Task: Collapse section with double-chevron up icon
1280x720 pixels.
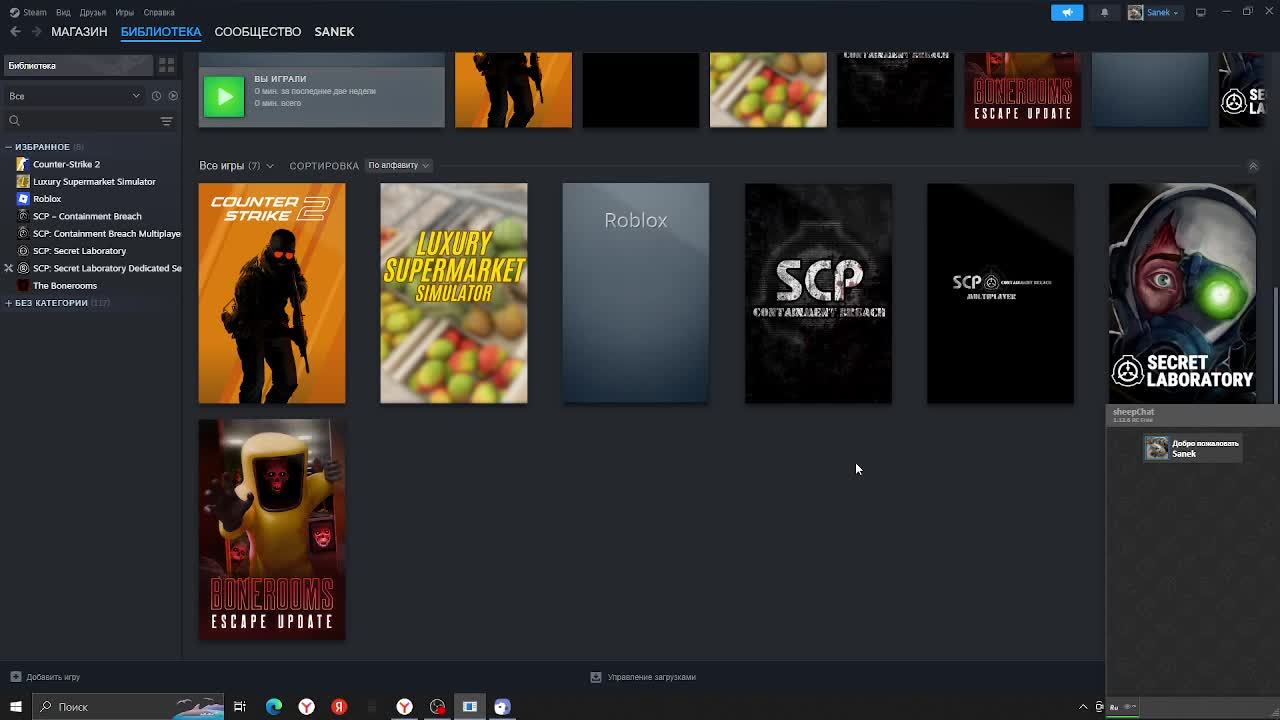Action: click(1253, 166)
